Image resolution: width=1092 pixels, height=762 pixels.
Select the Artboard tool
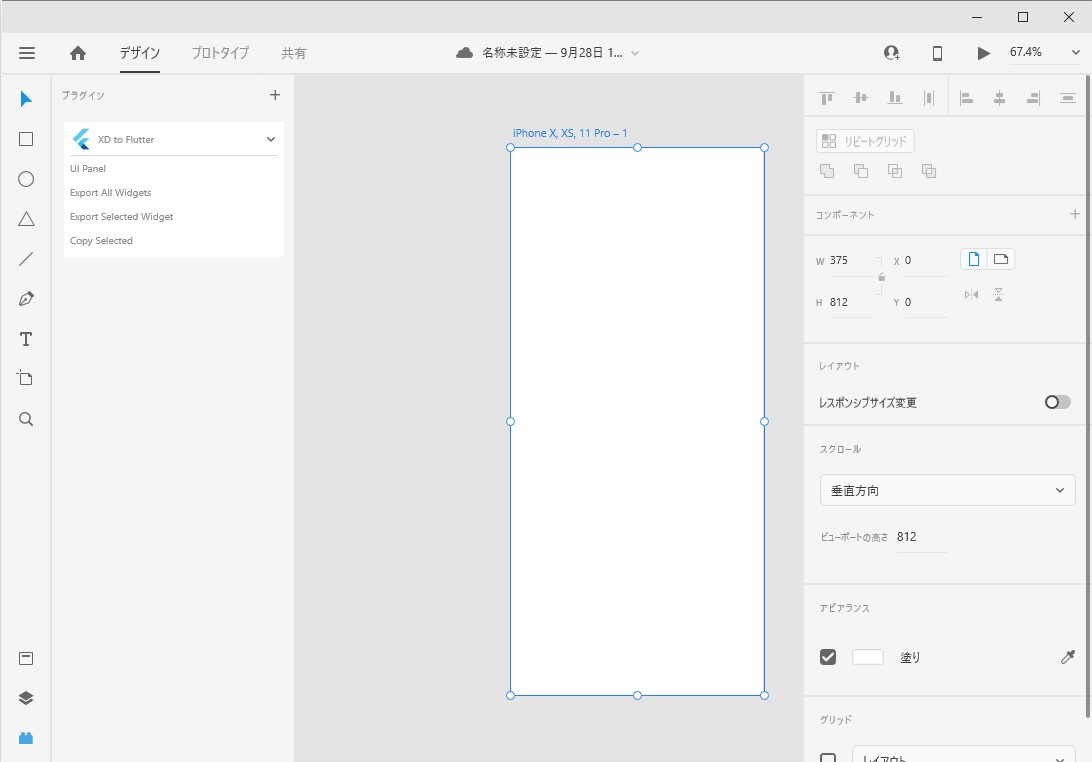pyautogui.click(x=25, y=378)
